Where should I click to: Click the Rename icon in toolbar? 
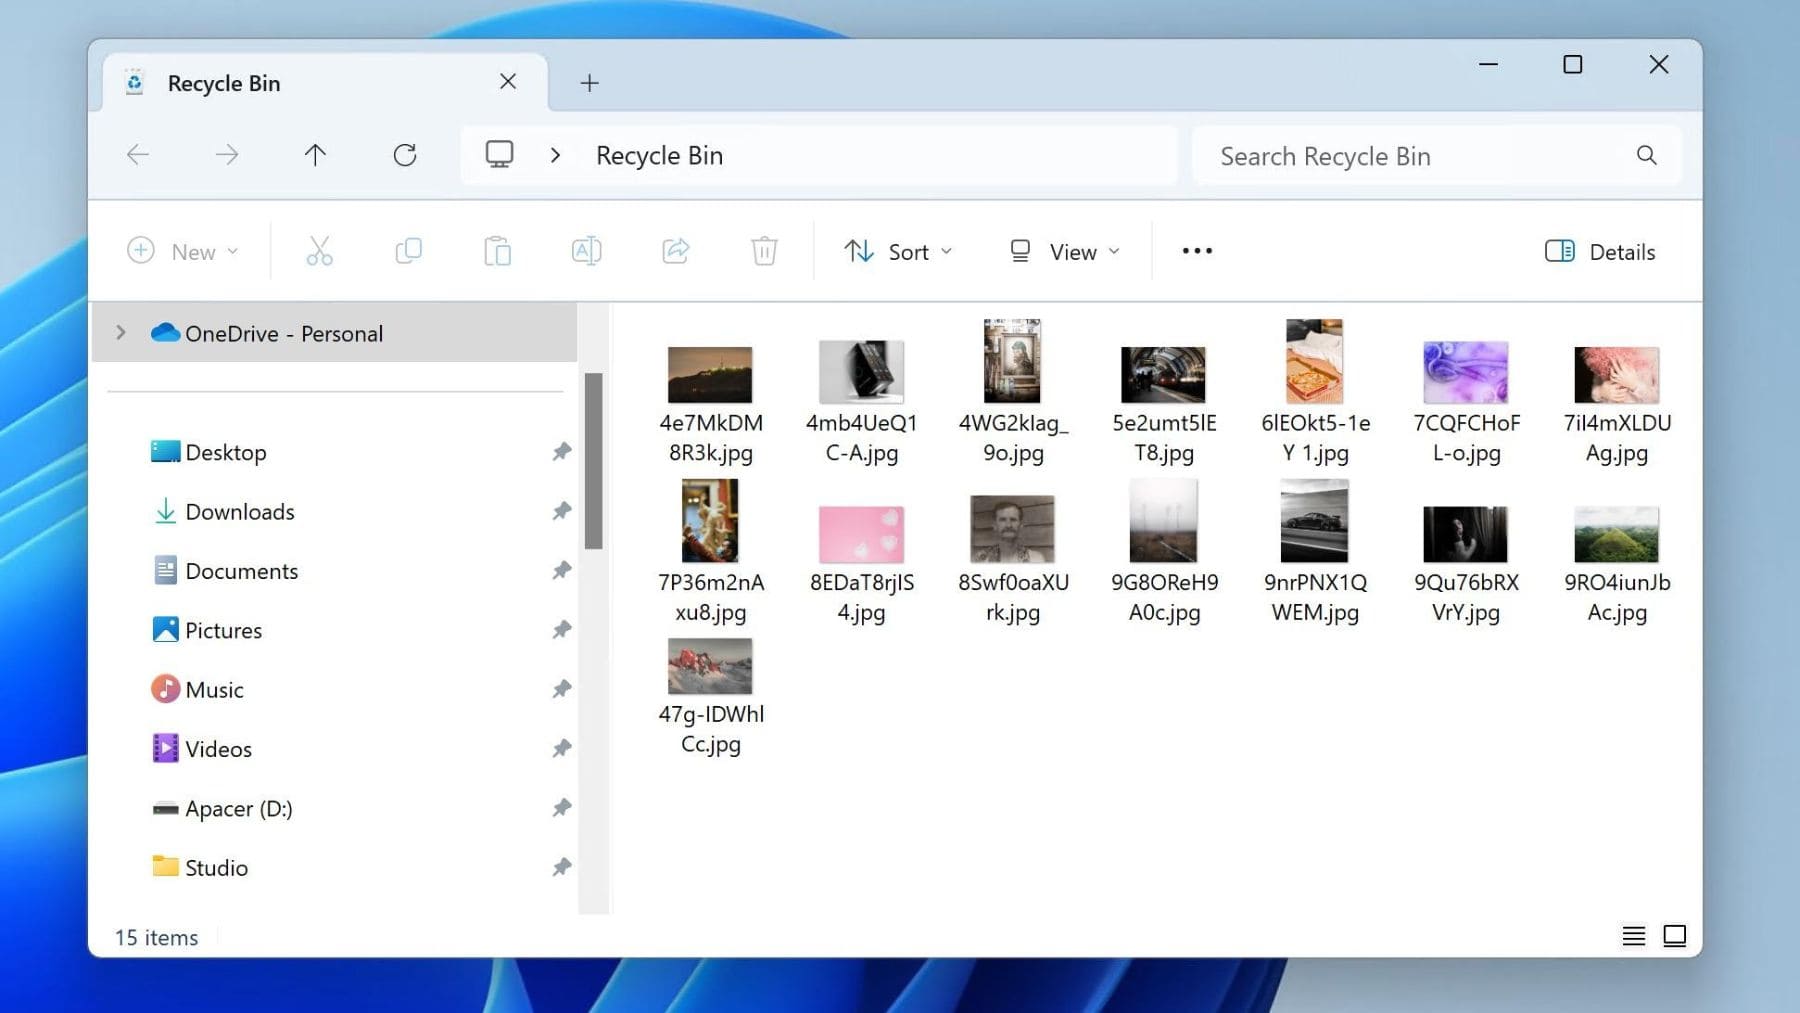[586, 251]
